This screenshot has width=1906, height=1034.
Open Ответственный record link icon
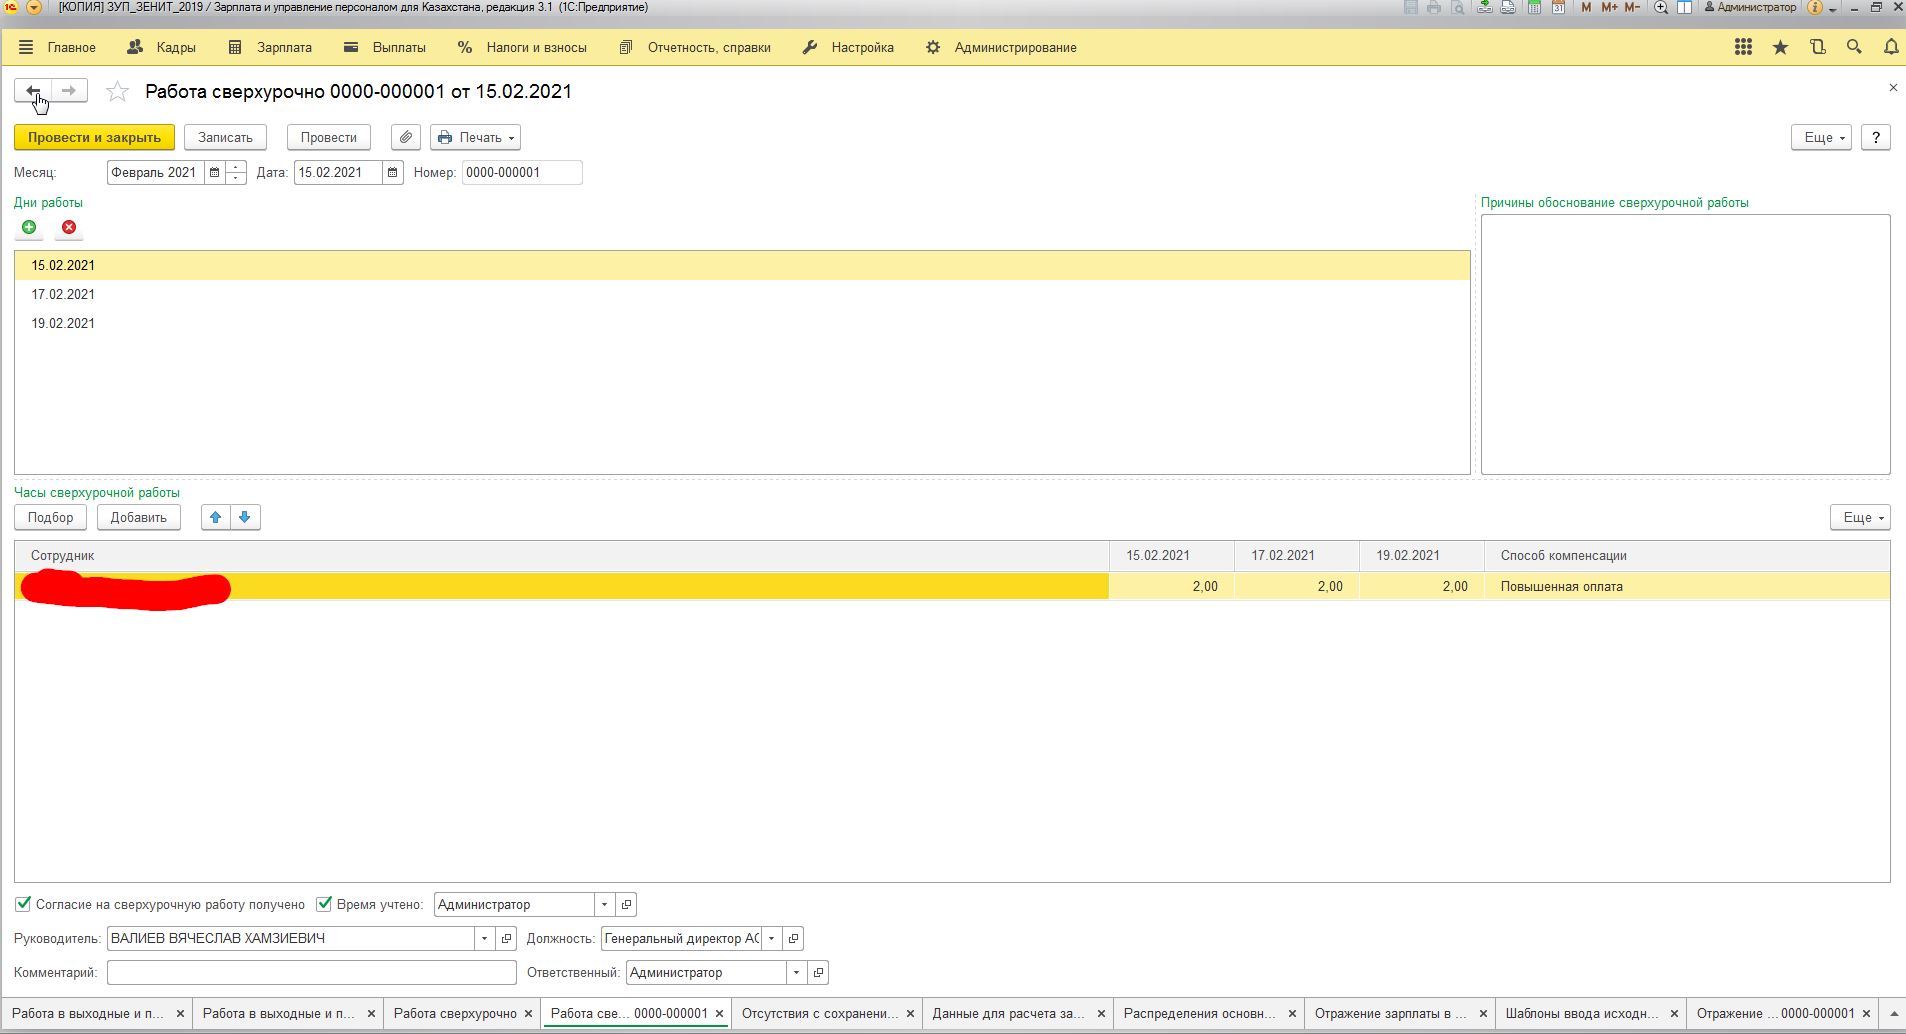tap(818, 972)
